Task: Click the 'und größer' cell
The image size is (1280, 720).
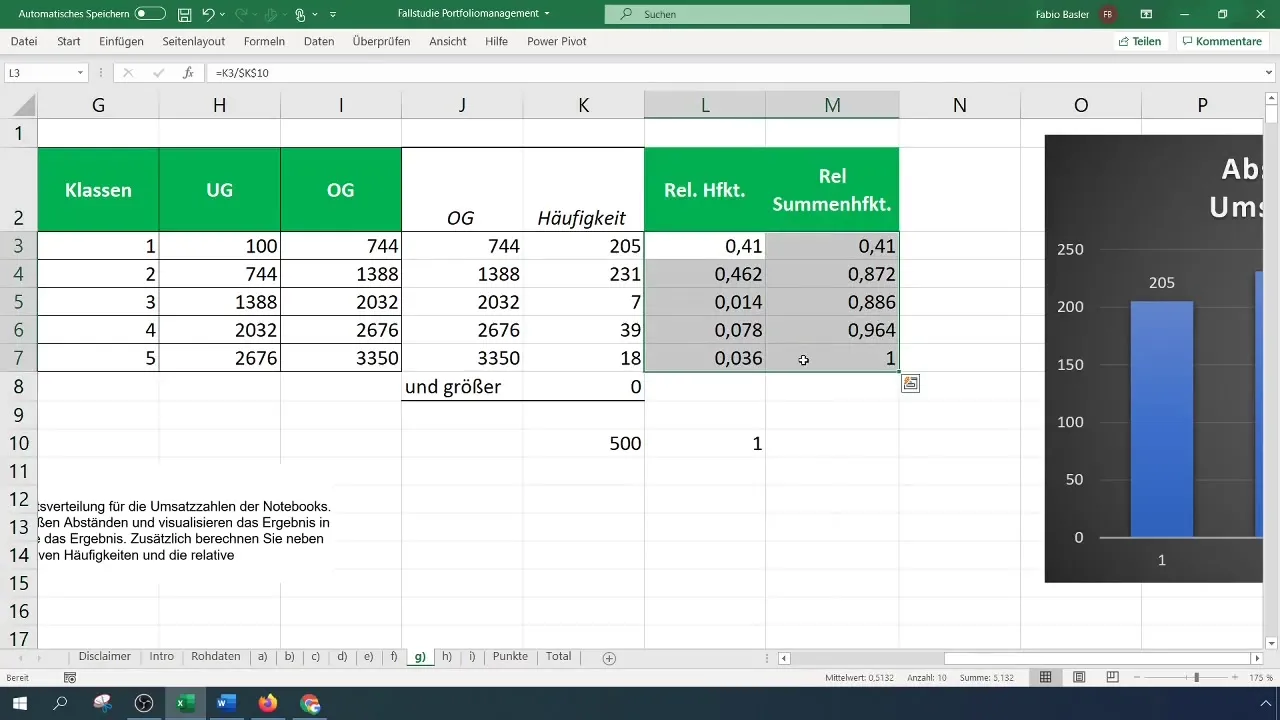Action: (x=462, y=386)
